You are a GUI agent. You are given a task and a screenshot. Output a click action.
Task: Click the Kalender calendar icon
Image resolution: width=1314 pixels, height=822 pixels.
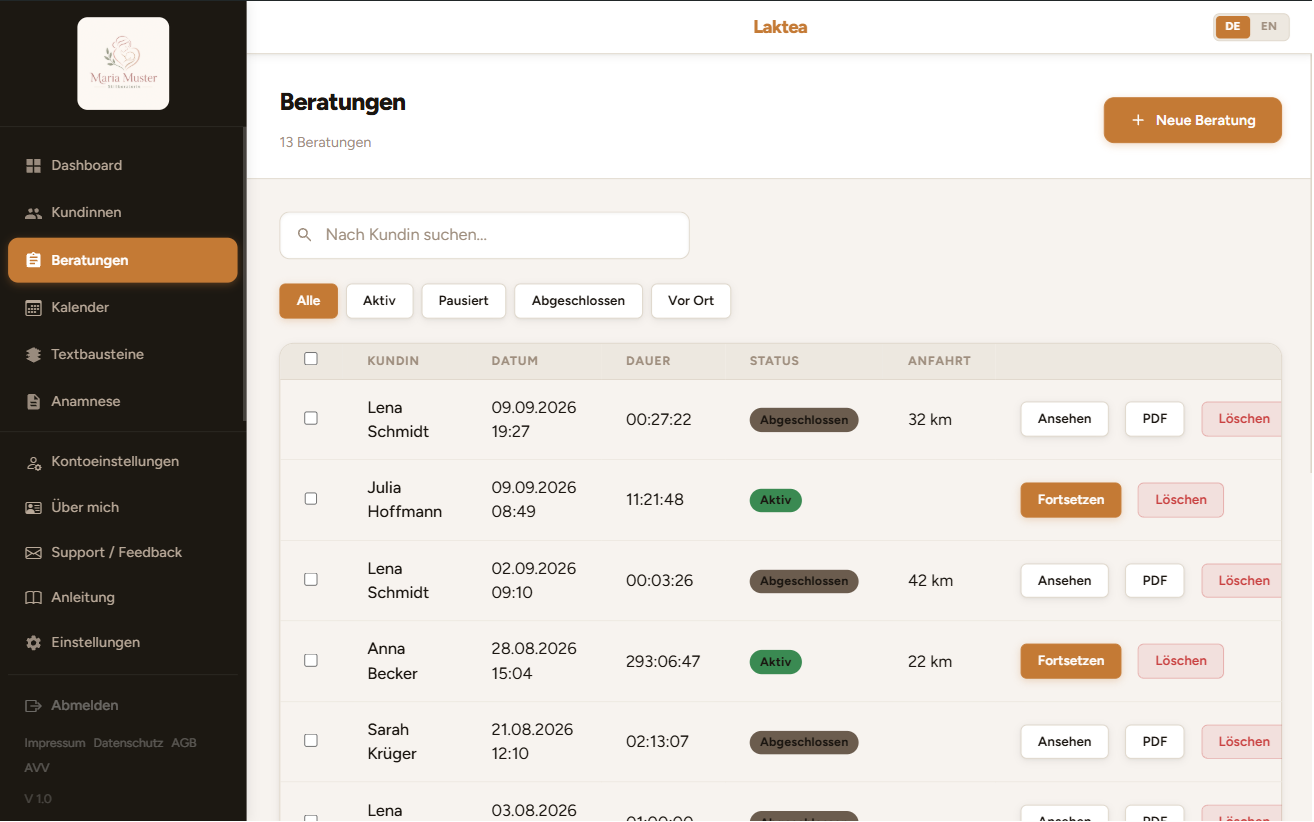(x=33, y=307)
